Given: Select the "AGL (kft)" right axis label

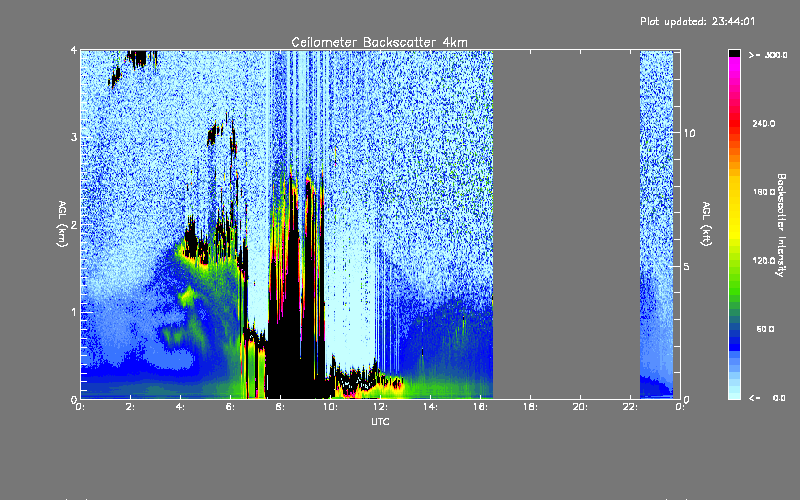Looking at the screenshot, I should (x=706, y=223).
